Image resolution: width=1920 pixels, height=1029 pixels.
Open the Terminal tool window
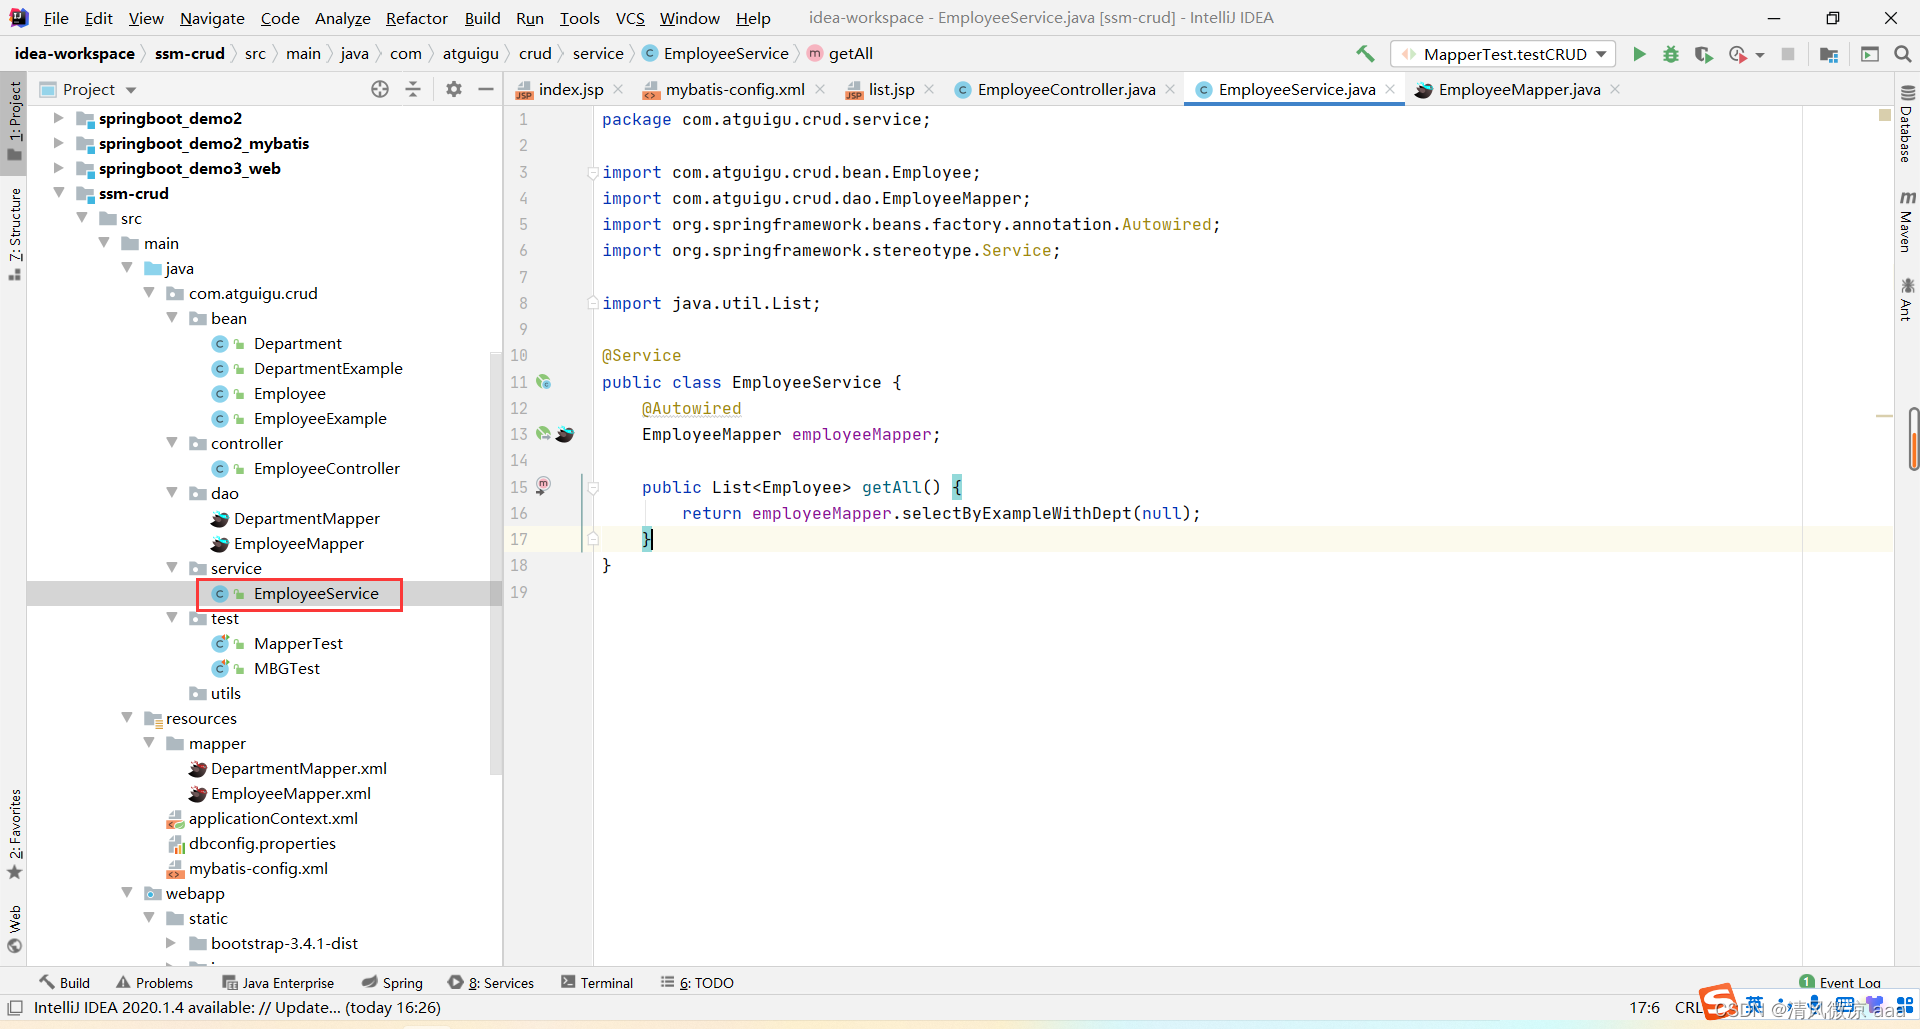click(x=597, y=983)
